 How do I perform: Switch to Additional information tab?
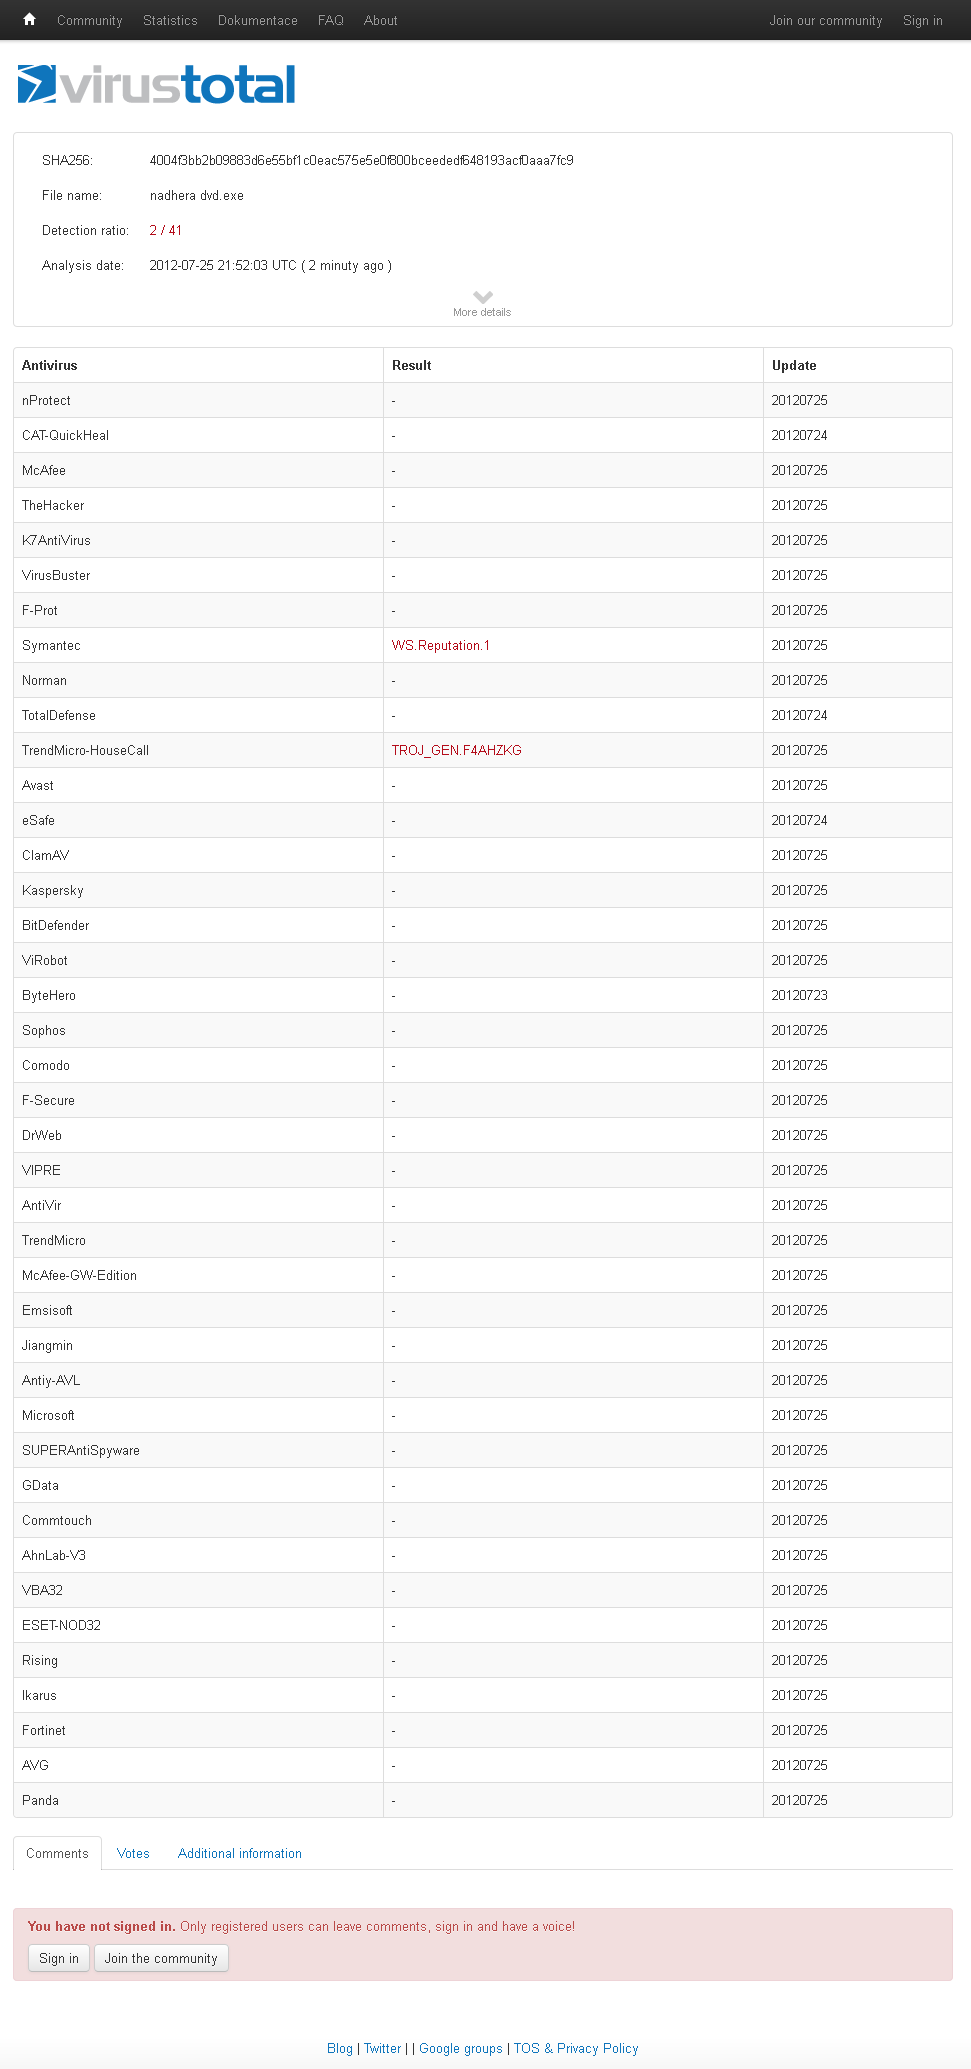240,1853
